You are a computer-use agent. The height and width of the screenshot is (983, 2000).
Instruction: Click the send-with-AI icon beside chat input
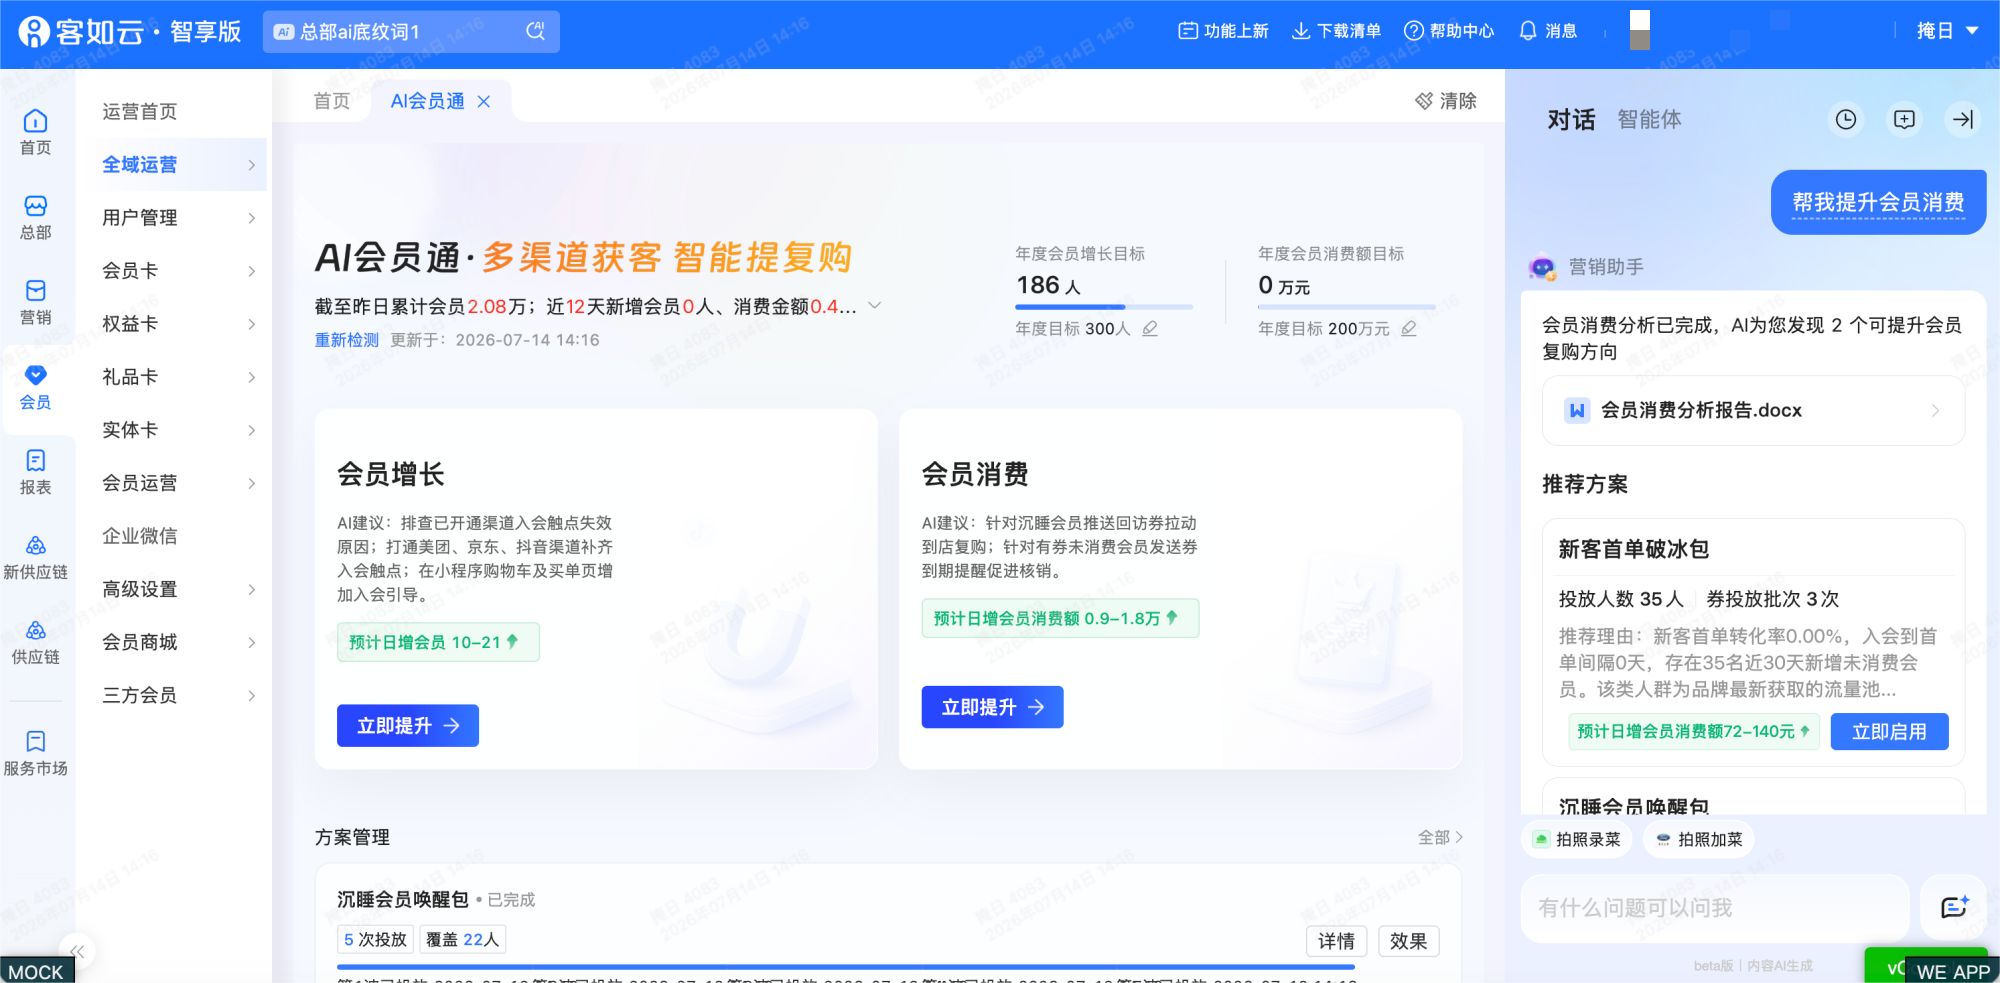tap(1954, 907)
